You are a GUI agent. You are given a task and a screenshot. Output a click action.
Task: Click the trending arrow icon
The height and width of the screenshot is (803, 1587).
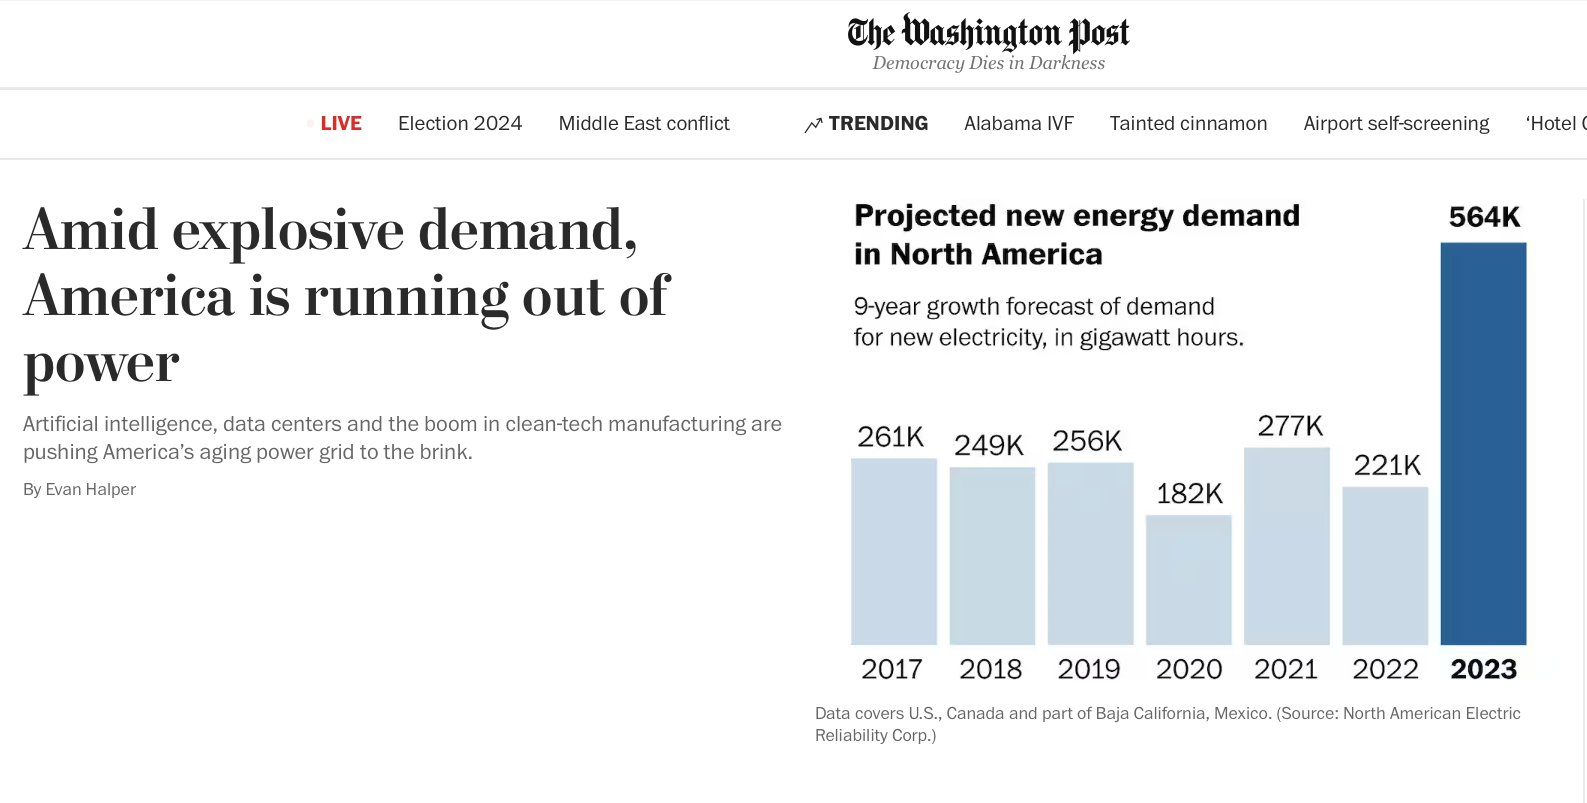(813, 125)
